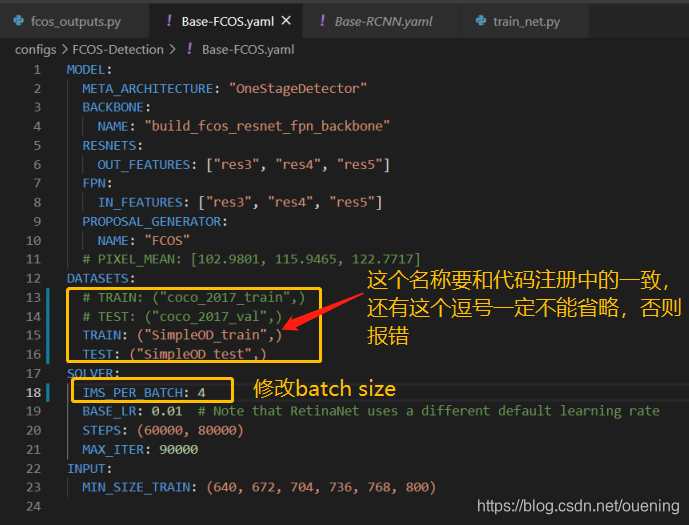Screen dimensions: 689x525
Task: Click value 800 in MIN_SIZE_TRAIN tuple
Action: click(417, 487)
